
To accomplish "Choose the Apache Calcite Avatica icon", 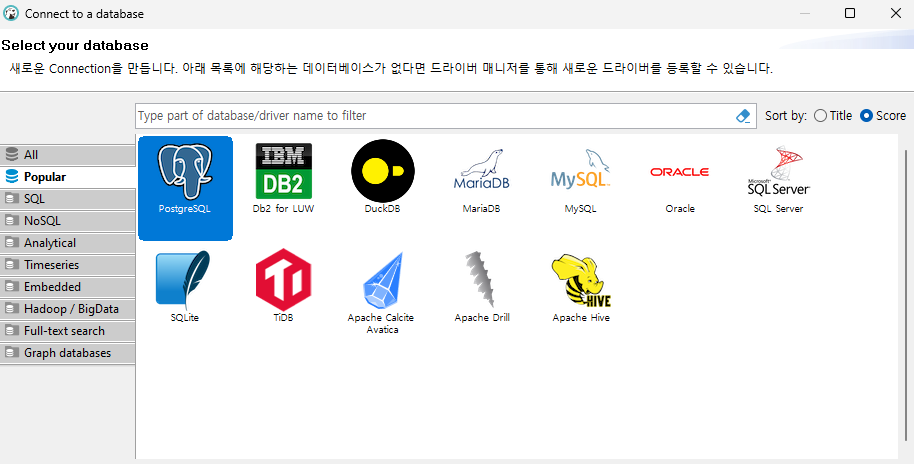I will coord(382,280).
